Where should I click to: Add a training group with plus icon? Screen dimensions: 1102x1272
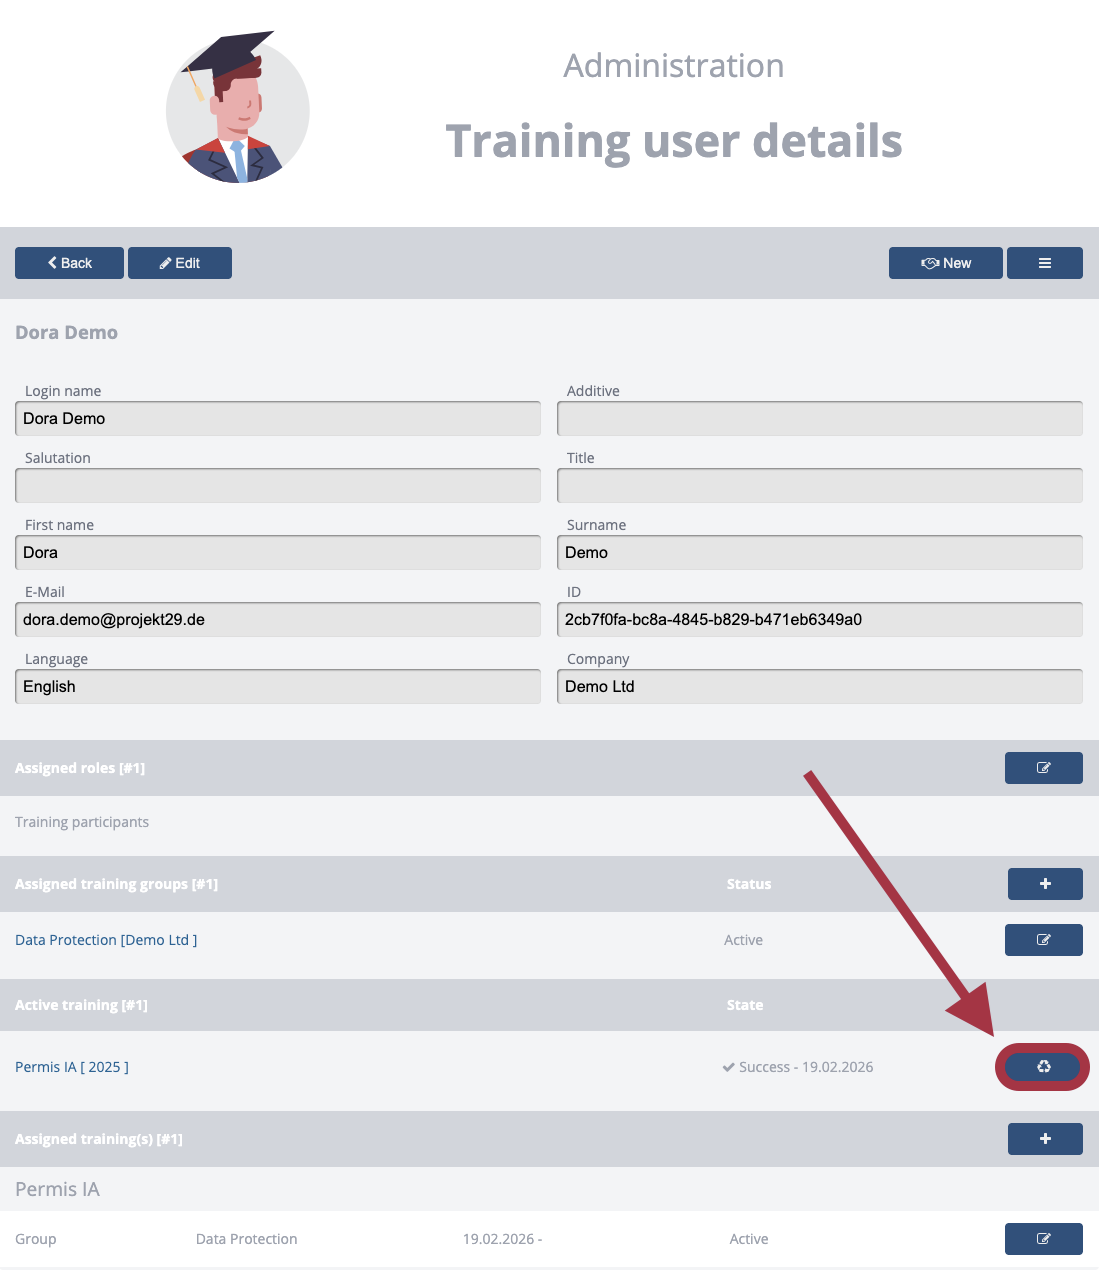tap(1044, 884)
